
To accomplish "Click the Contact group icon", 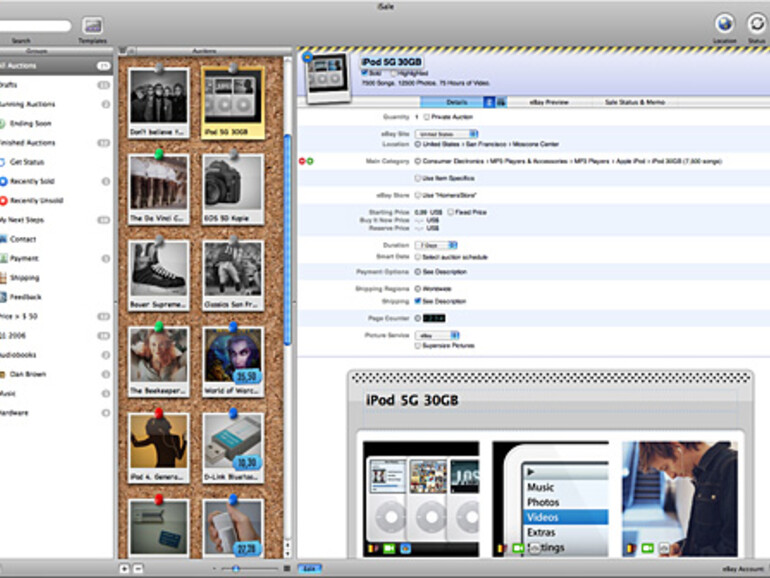I will click(3, 239).
